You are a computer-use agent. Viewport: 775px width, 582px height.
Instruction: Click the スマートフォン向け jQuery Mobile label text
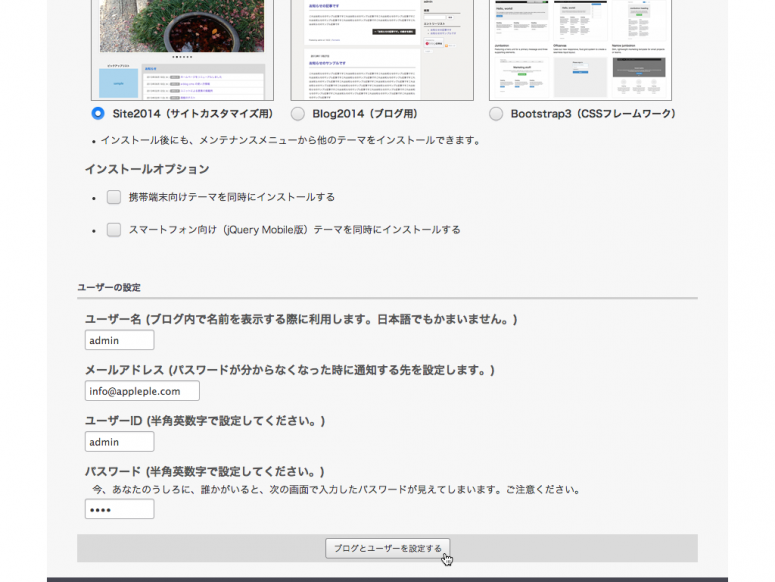(x=294, y=229)
